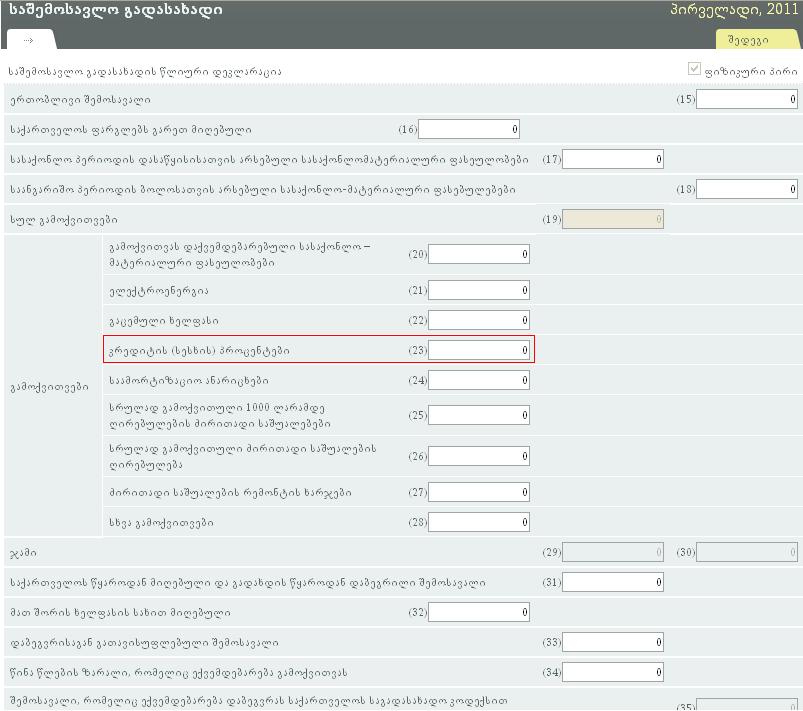Click input field number 16
This screenshot has height=711, width=803.
pos(469,129)
